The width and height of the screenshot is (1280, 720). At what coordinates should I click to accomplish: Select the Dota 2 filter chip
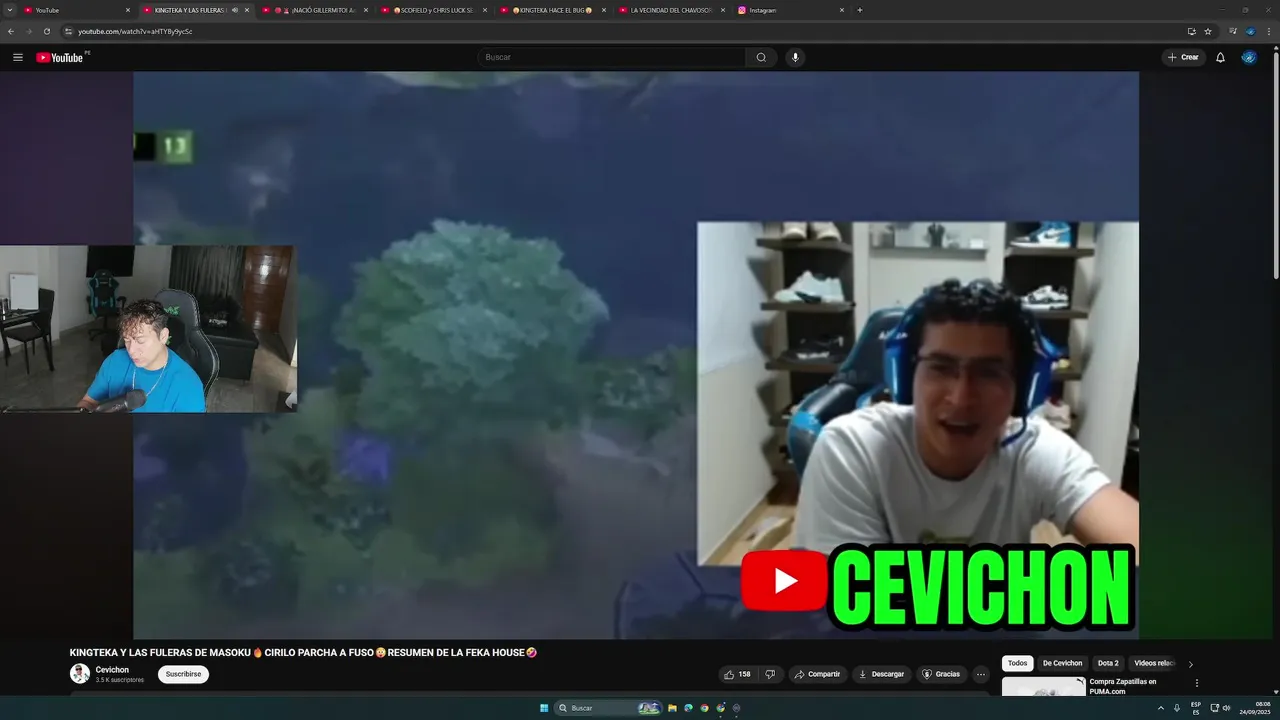[1108, 663]
